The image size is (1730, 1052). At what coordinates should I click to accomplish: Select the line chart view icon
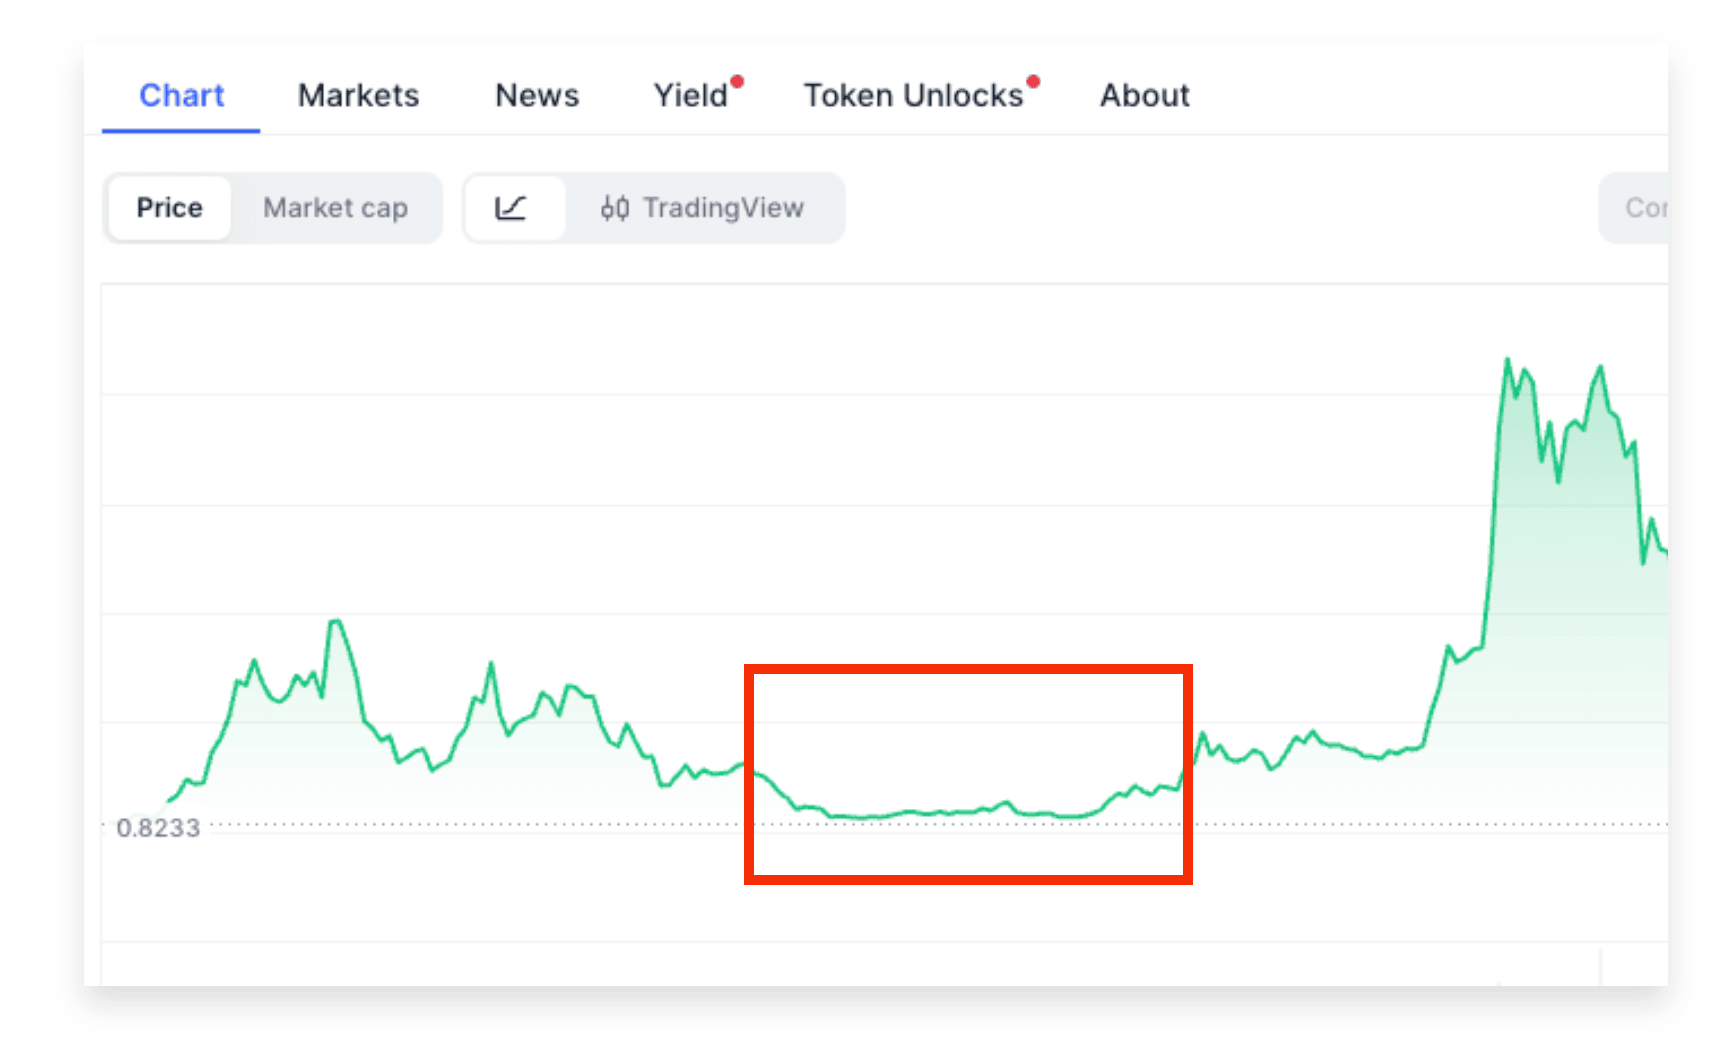coord(511,208)
